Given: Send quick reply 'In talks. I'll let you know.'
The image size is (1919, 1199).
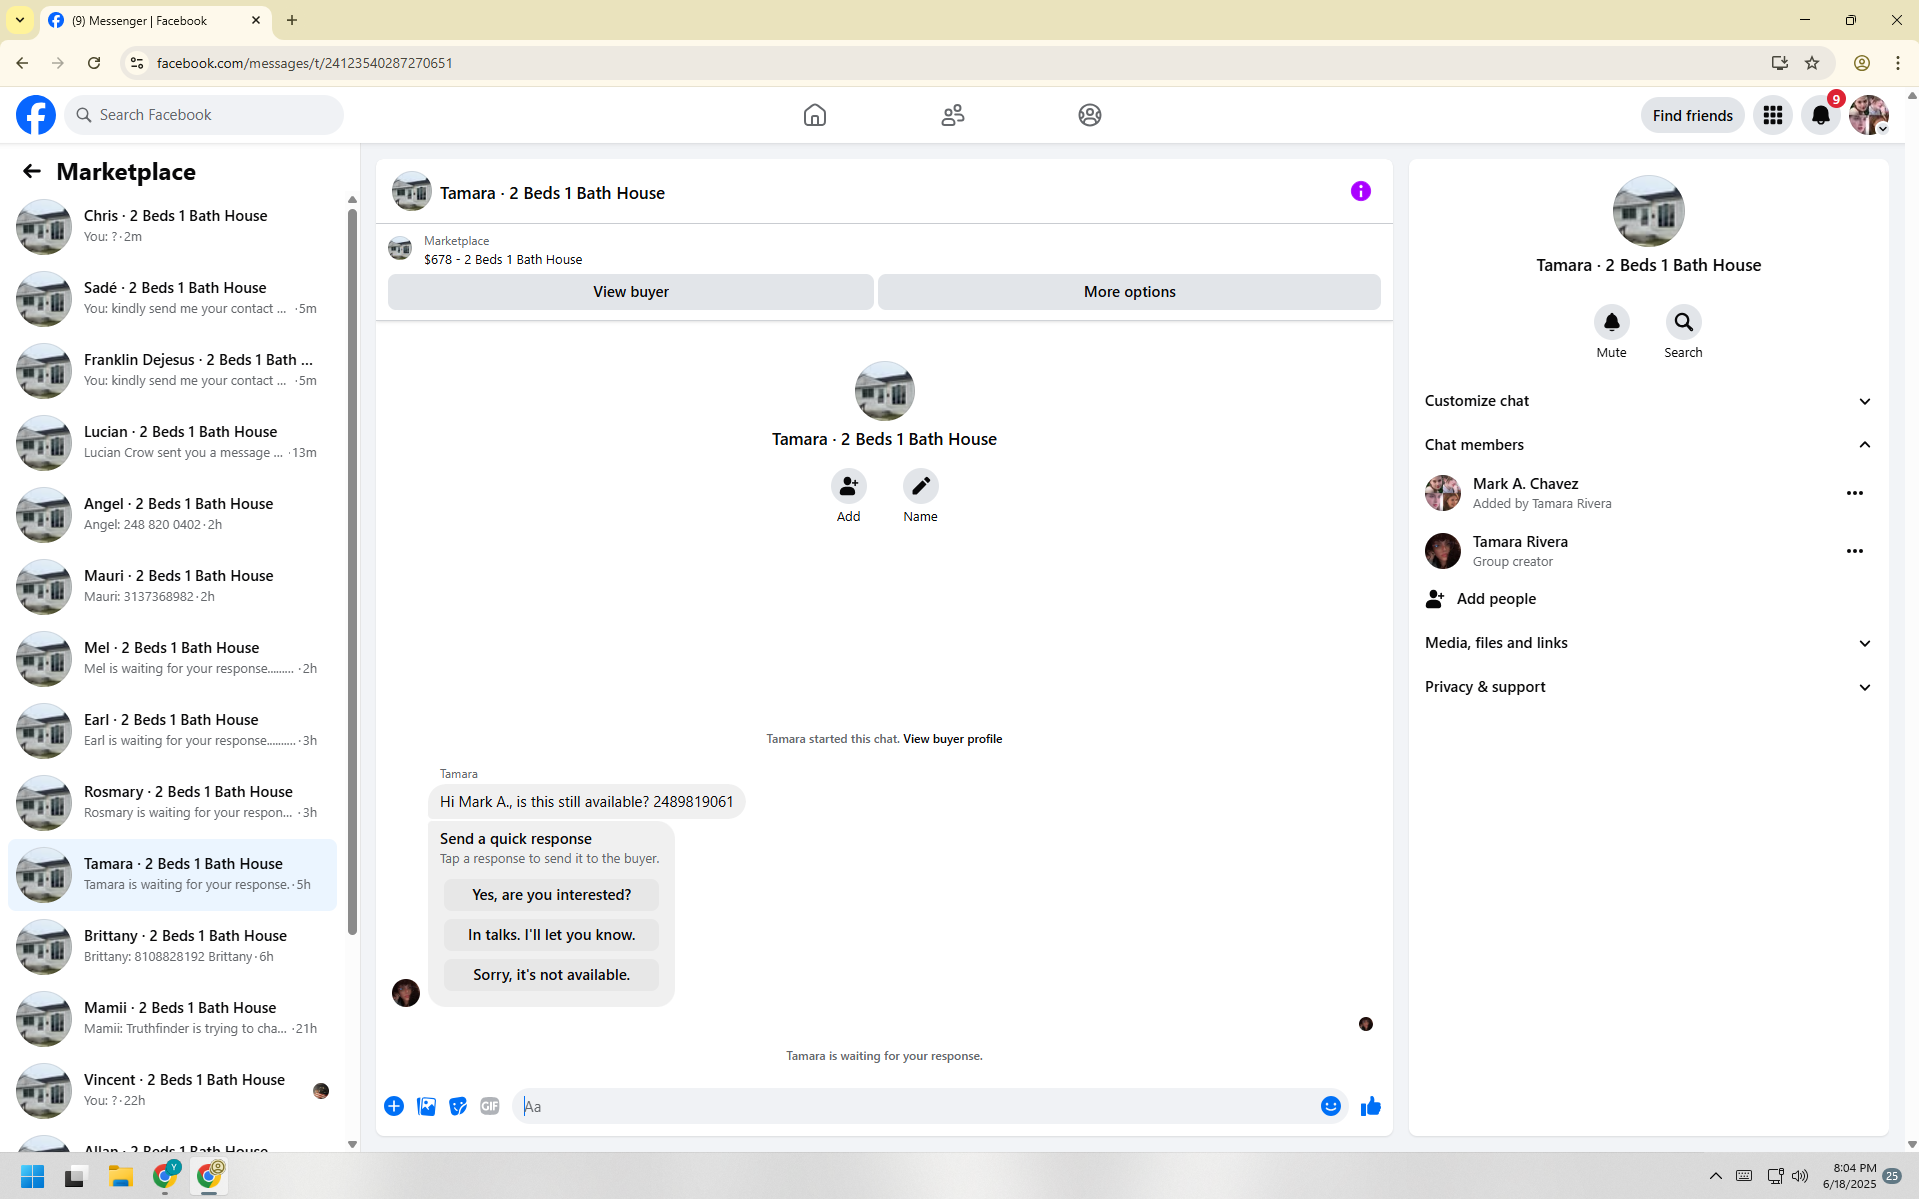Looking at the screenshot, I should 551,935.
